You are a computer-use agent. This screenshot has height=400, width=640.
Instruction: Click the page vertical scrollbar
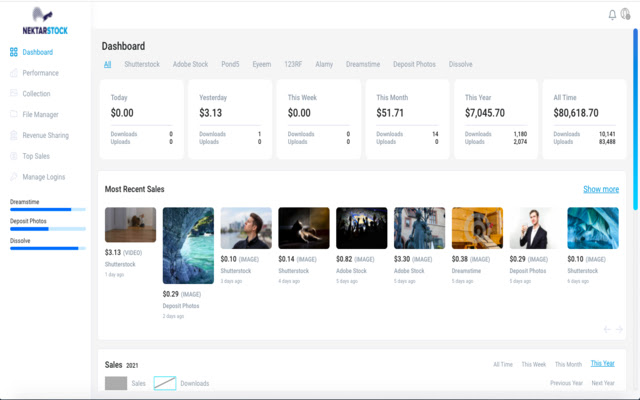click(x=635, y=119)
